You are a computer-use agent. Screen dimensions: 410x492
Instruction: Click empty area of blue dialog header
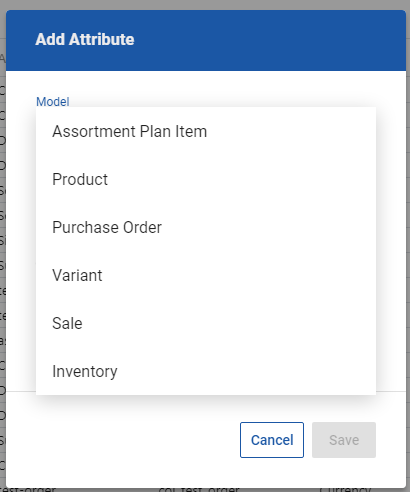(267, 40)
